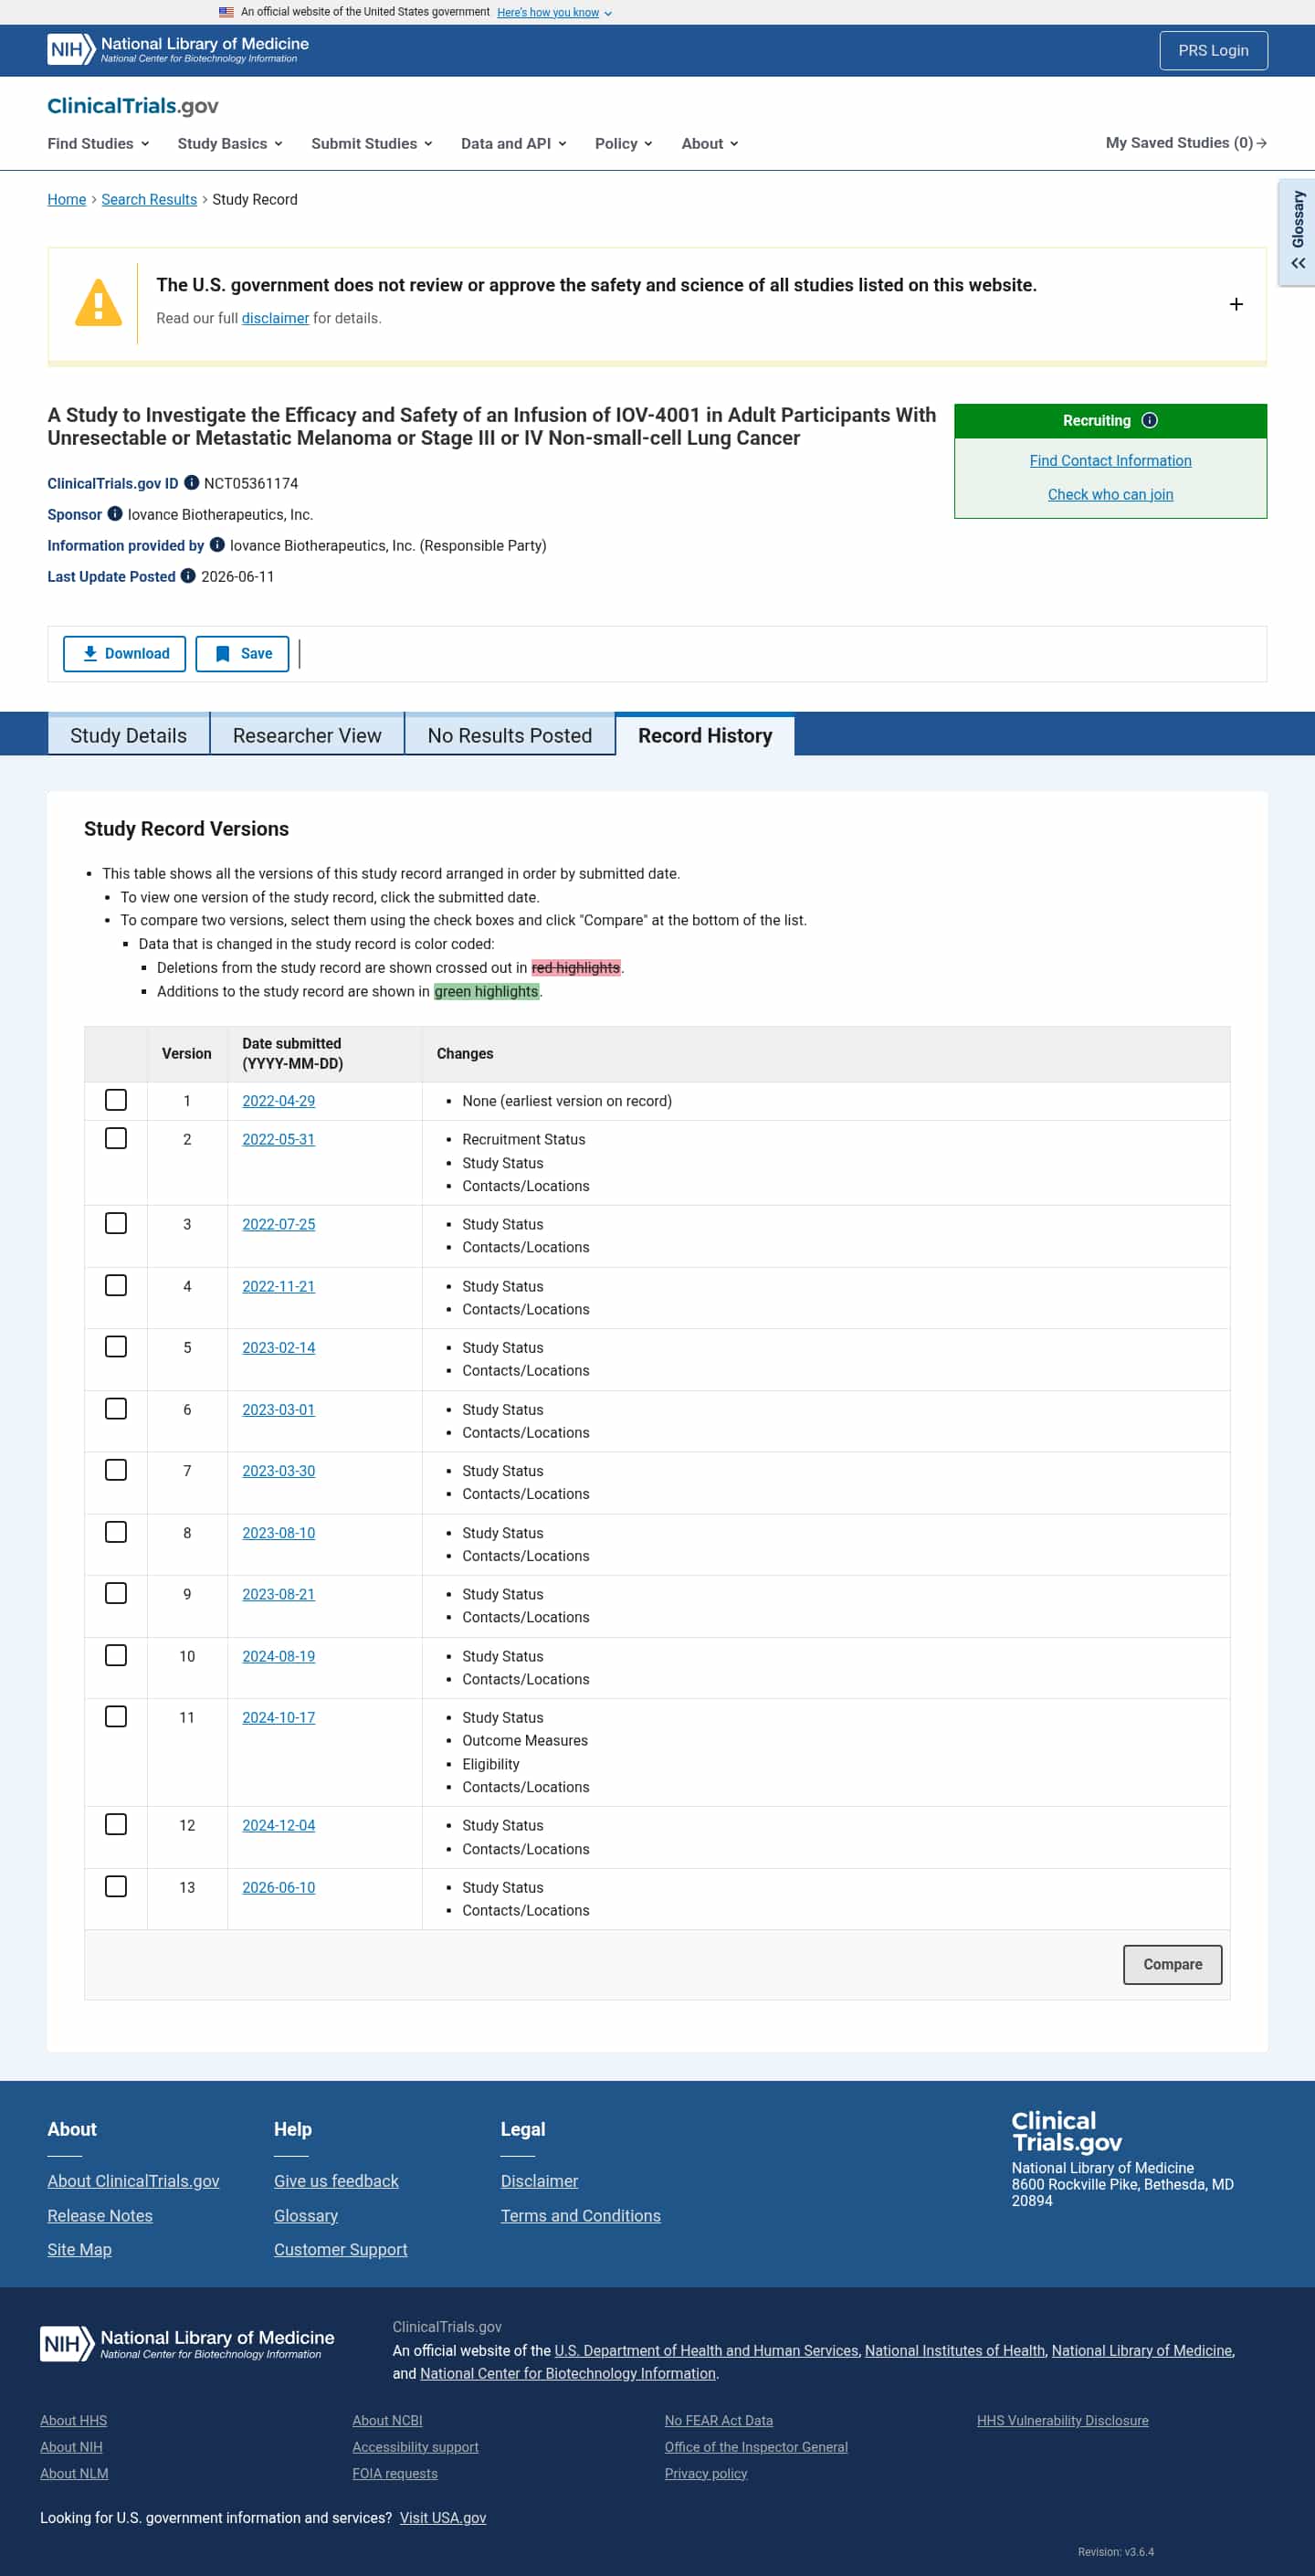Click Find Contact Information link
The width and height of the screenshot is (1315, 2576).
(1110, 461)
